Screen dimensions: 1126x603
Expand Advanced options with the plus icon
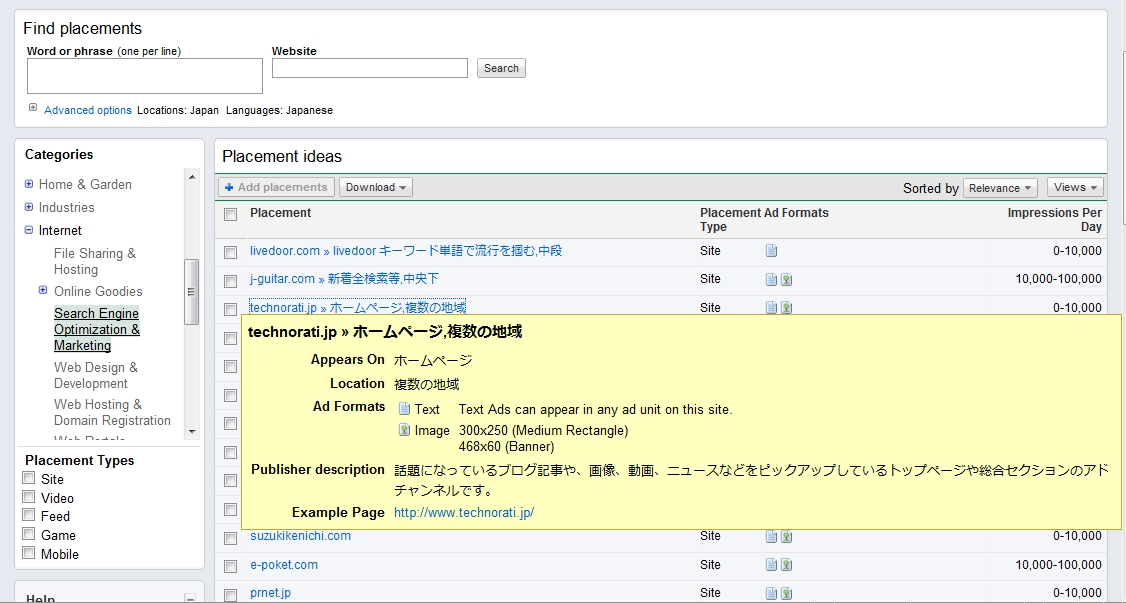click(x=33, y=108)
